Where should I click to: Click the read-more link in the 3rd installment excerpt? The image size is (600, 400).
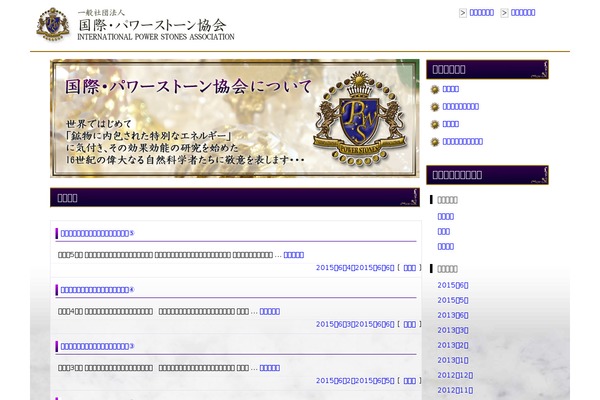[x=270, y=368]
